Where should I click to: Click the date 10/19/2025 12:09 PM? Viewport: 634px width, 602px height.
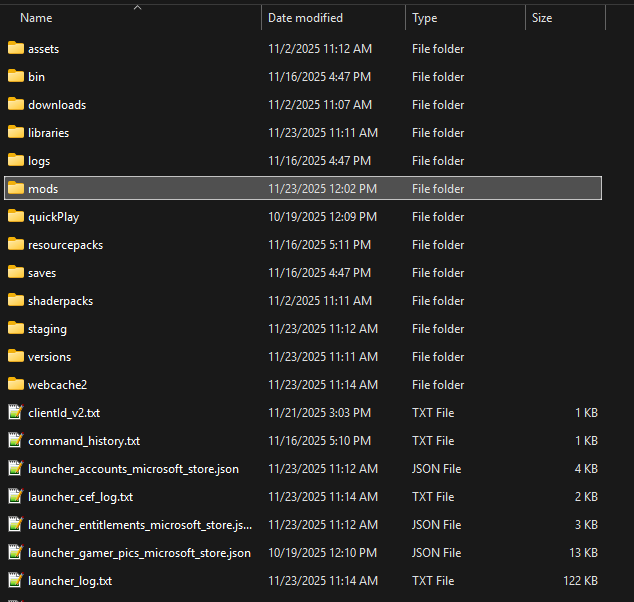[322, 217]
